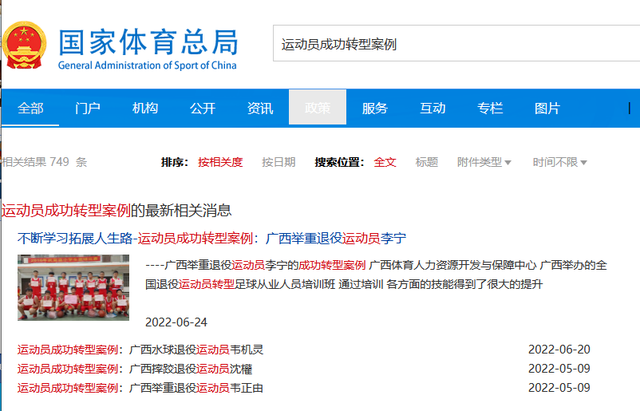Viewport: 640px width, 411px height.
Task: Set search position to 全文
Action: click(x=385, y=162)
